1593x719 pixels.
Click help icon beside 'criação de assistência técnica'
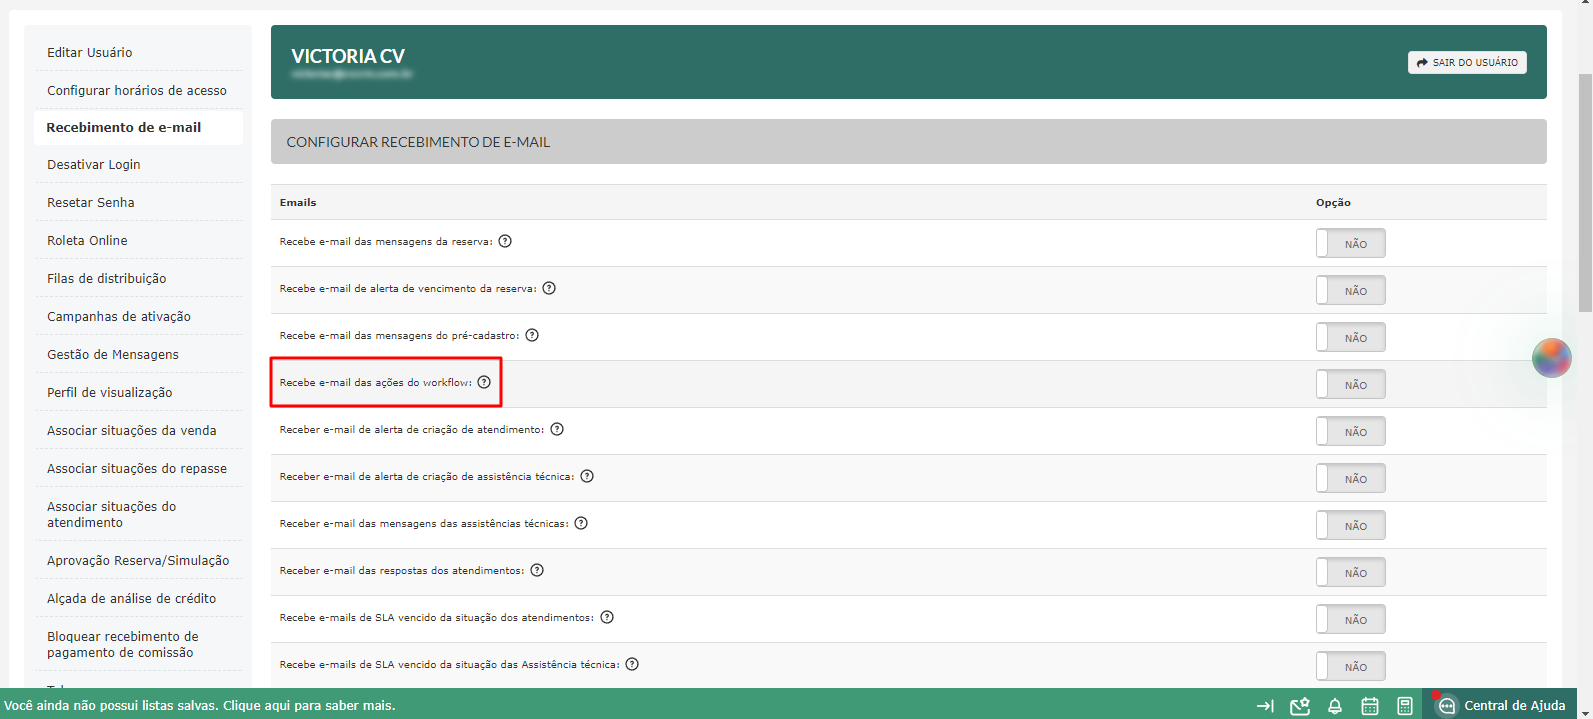[x=587, y=476]
